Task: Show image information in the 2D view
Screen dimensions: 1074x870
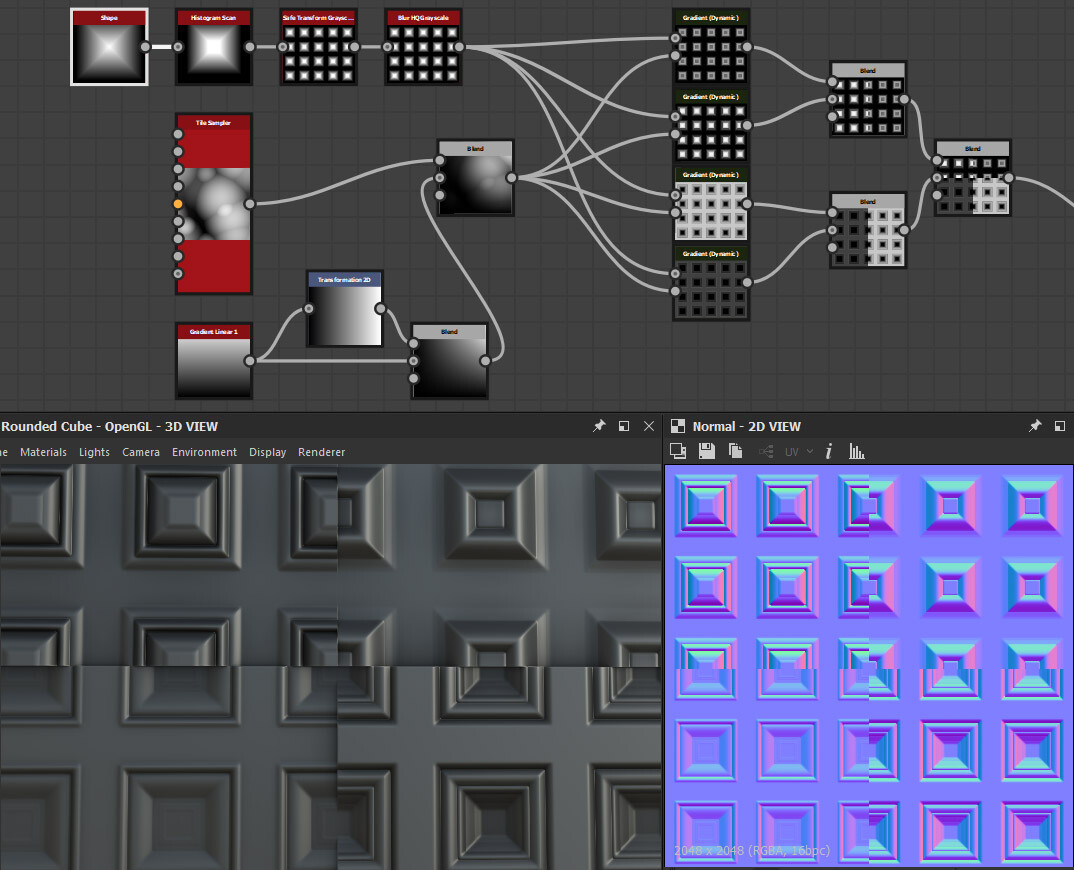Action: coord(828,451)
